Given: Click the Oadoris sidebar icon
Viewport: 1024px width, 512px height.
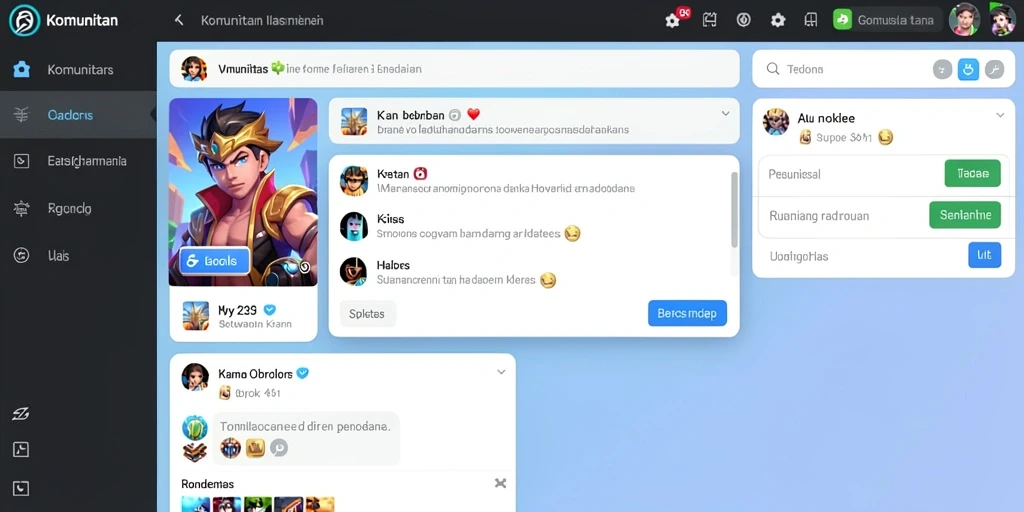Looking at the screenshot, I should pos(22,115).
